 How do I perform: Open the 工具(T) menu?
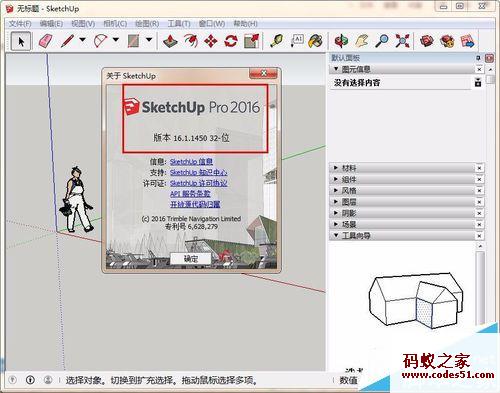coord(179,24)
